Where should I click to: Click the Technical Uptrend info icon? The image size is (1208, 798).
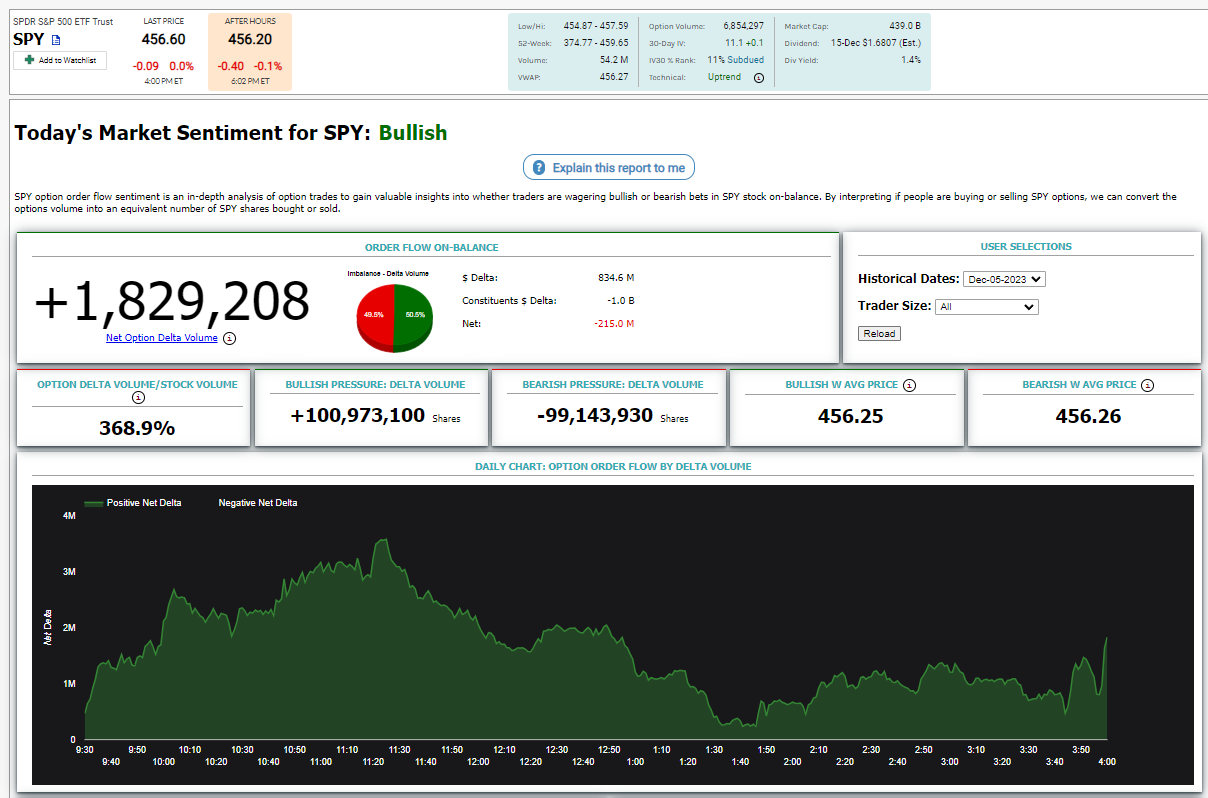click(758, 77)
